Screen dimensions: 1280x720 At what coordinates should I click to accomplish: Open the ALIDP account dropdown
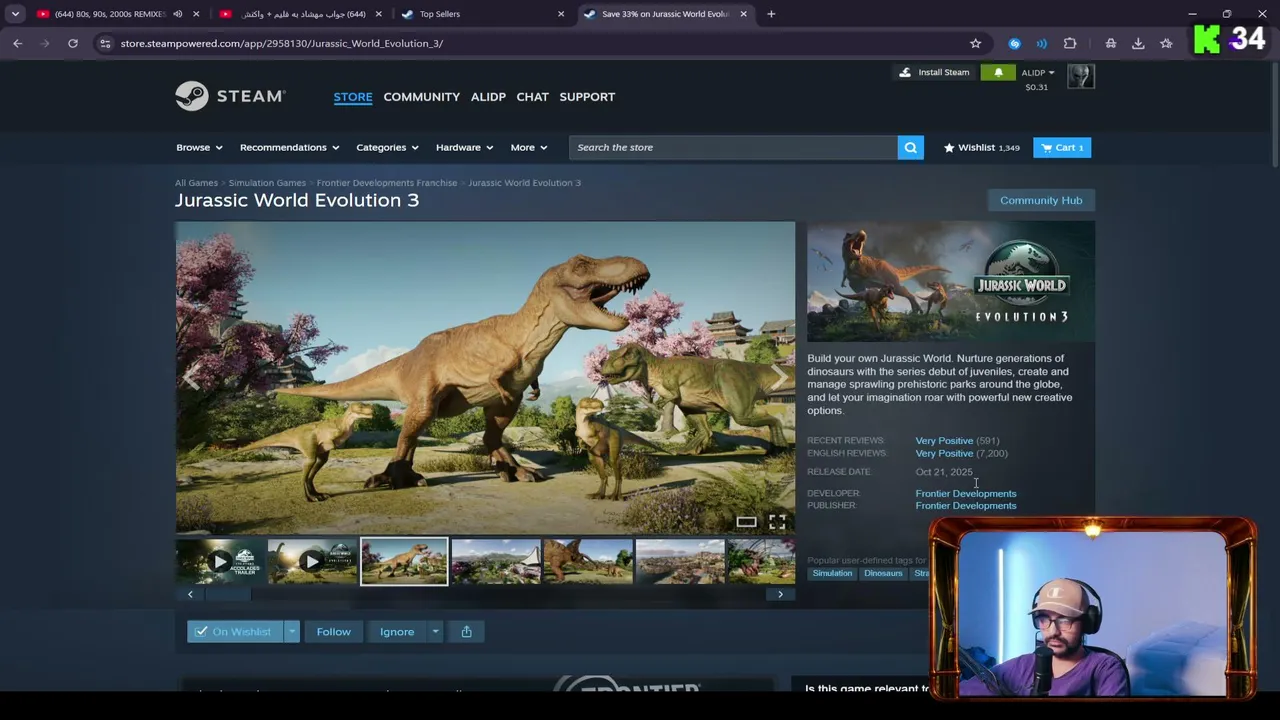coord(1037,73)
